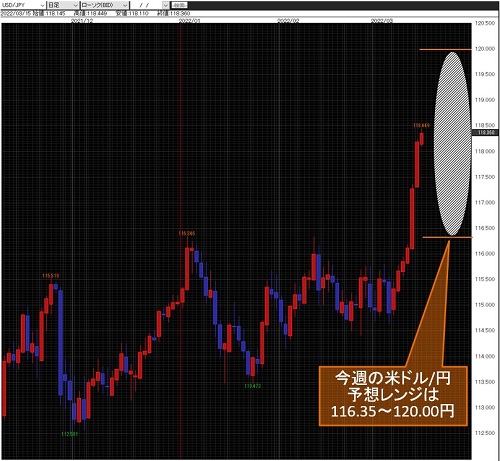Image resolution: width=500 pixels, height=461 pixels.
Task: Click the 2021/12 date axis label
Action: coord(82,21)
